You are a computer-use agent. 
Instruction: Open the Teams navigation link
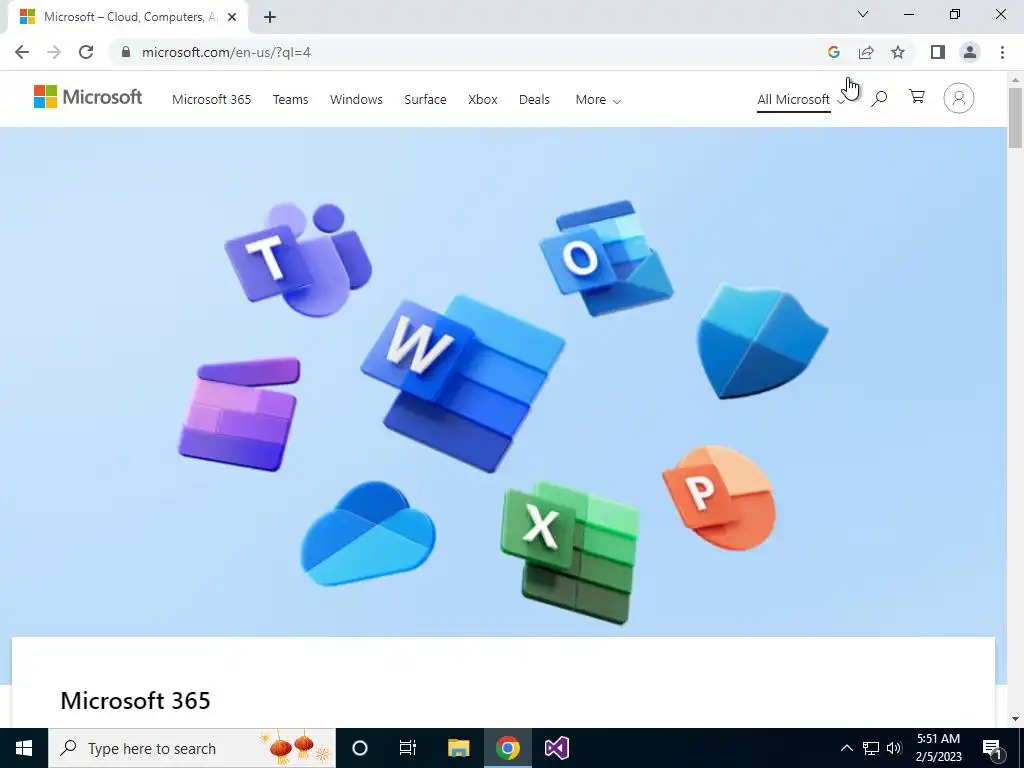point(291,100)
